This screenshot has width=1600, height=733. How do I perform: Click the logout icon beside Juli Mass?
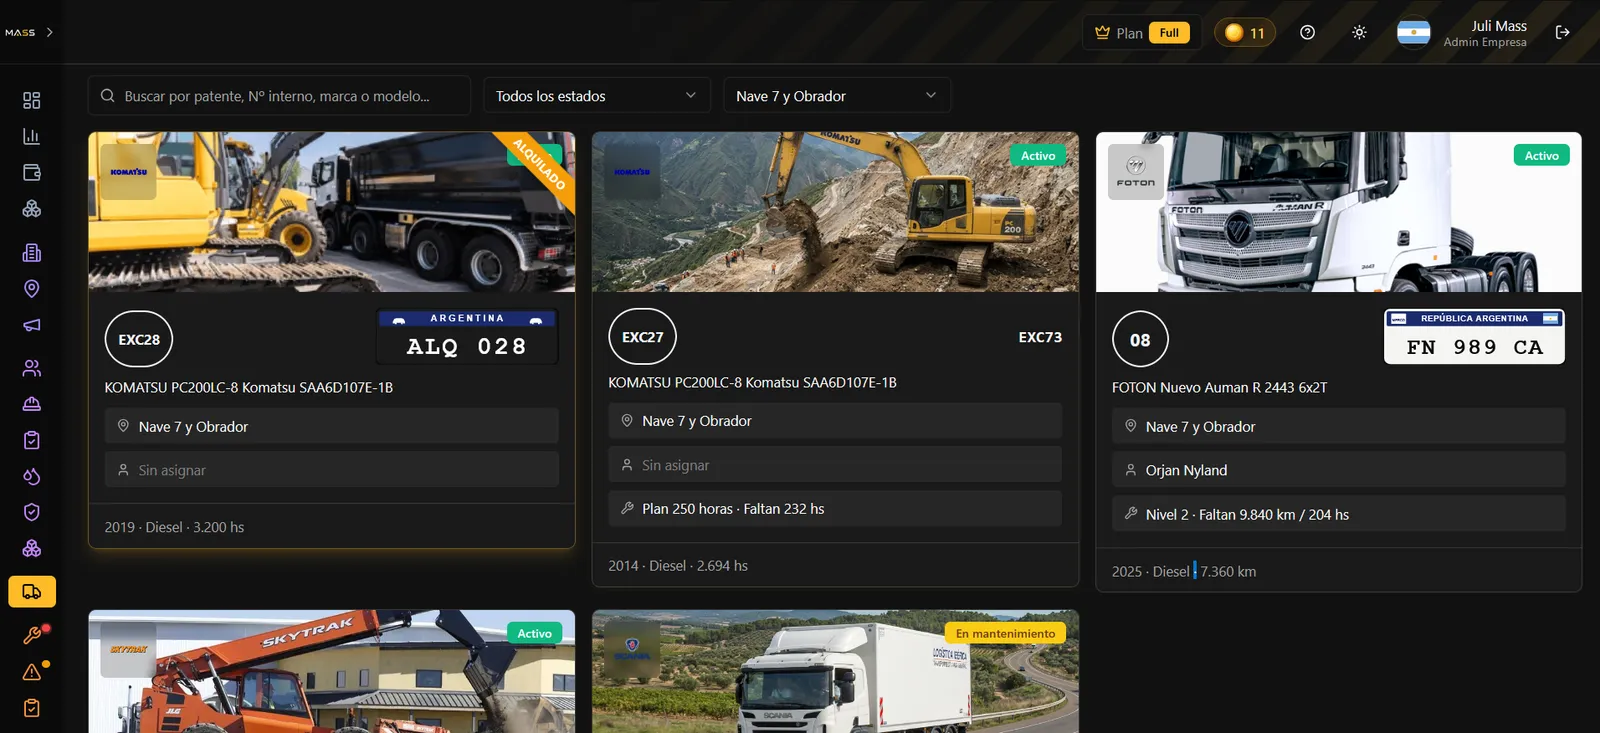click(1563, 32)
